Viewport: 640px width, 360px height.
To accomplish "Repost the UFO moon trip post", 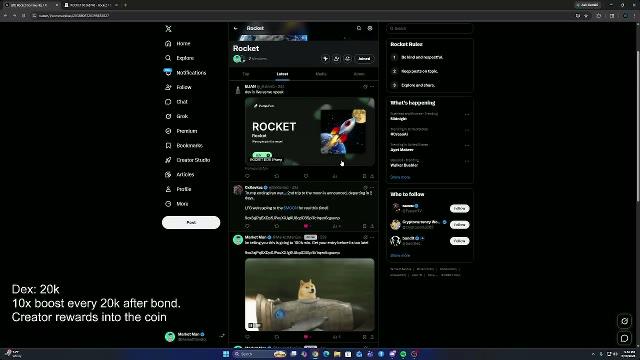I will [x=277, y=226].
